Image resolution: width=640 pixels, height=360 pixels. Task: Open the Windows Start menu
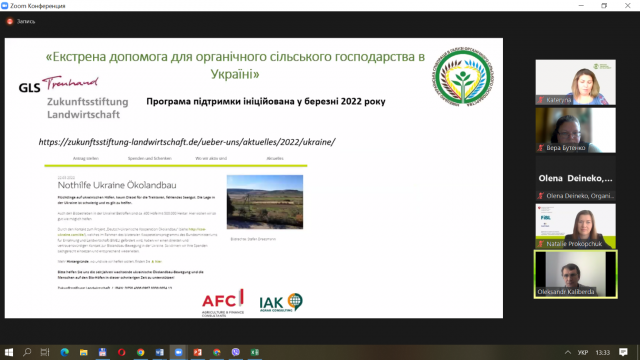[9, 352]
